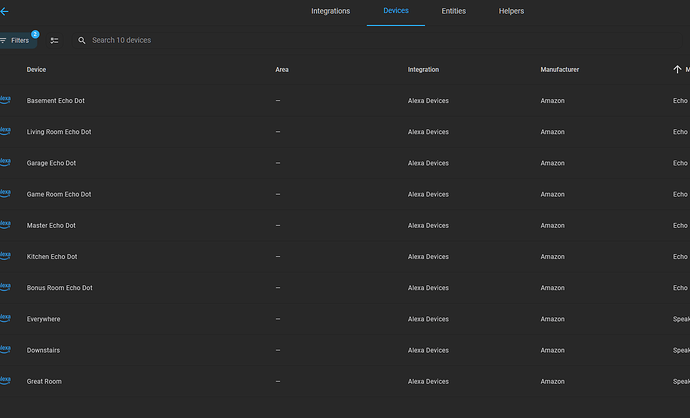Click Alexa icon for Kitchen Echo Dot
Image resolution: width=690 pixels, height=418 pixels.
(5, 256)
